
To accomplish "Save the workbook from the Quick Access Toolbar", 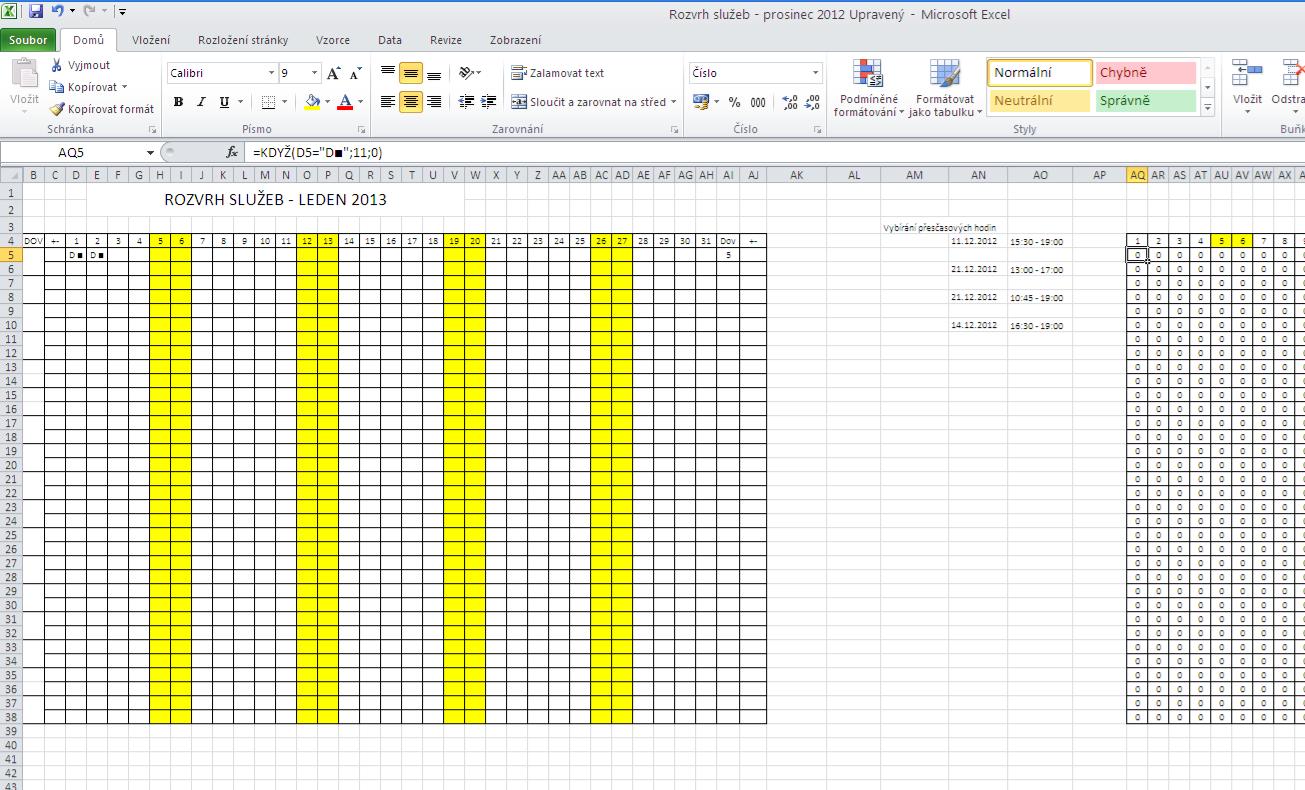I will pyautogui.click(x=36, y=12).
